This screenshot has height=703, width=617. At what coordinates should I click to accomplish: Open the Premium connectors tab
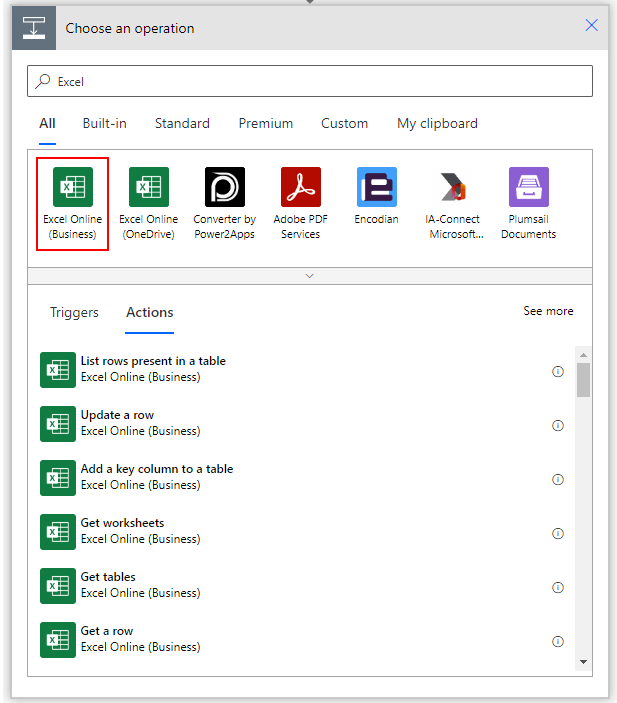click(x=265, y=124)
